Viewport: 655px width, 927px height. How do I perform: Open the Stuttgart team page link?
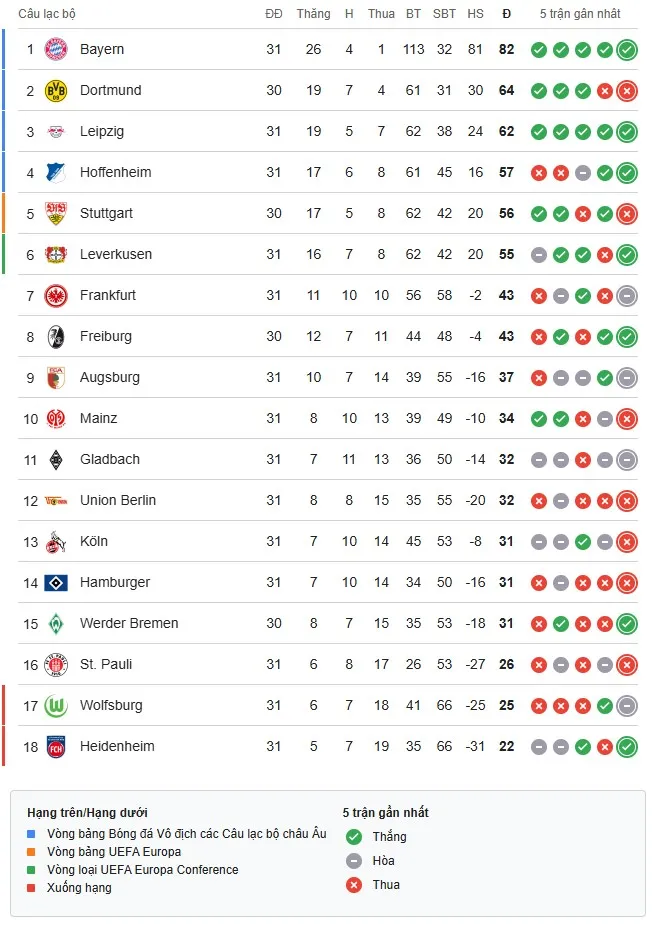[x=106, y=213]
